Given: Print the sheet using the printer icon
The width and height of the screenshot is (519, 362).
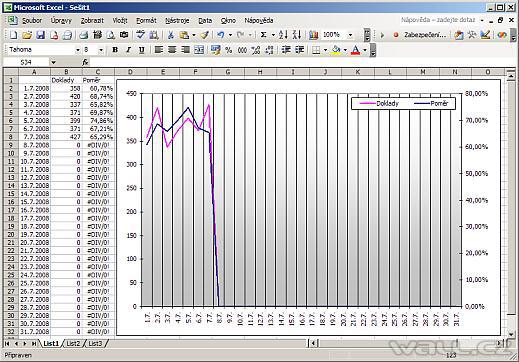Looking at the screenshot, I should tap(84, 35).
